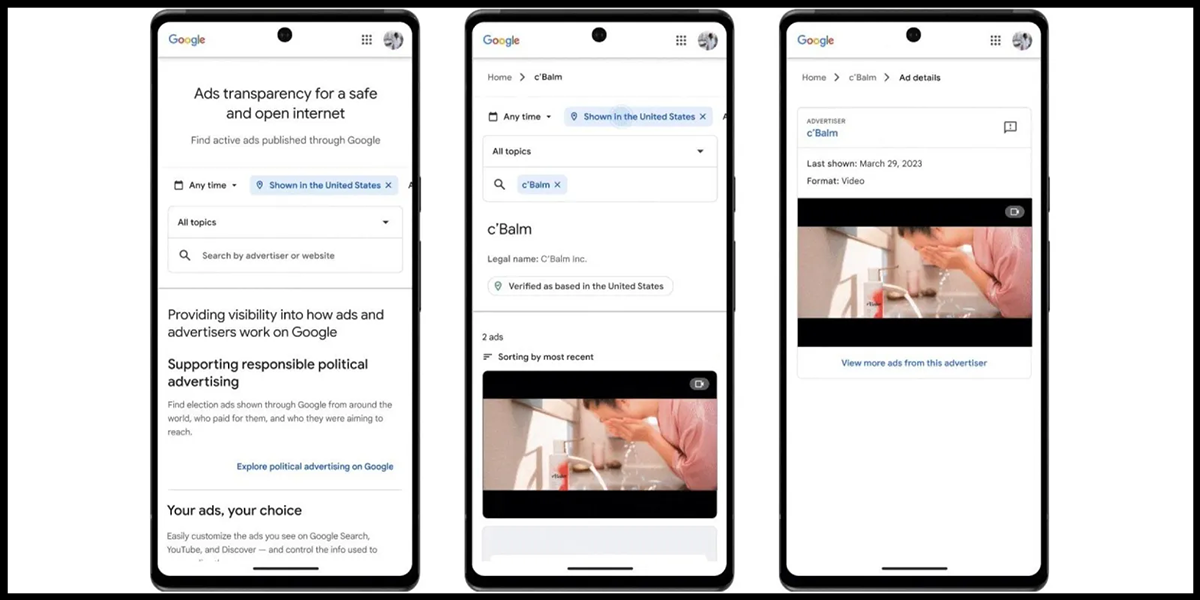1200x600 pixels.
Task: Click 'View more ads from this advertiser'
Action: click(x=914, y=363)
